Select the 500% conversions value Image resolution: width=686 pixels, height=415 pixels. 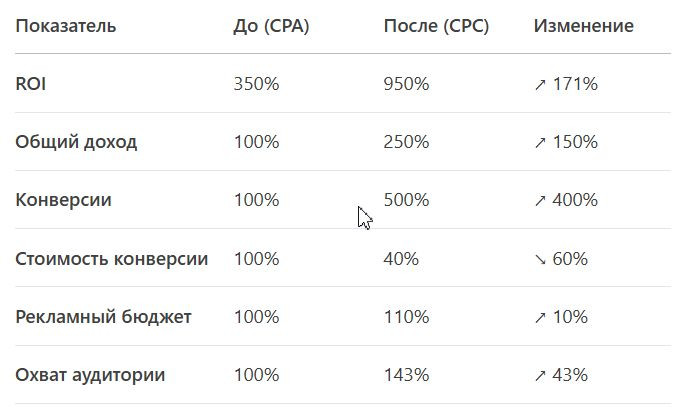(x=406, y=200)
